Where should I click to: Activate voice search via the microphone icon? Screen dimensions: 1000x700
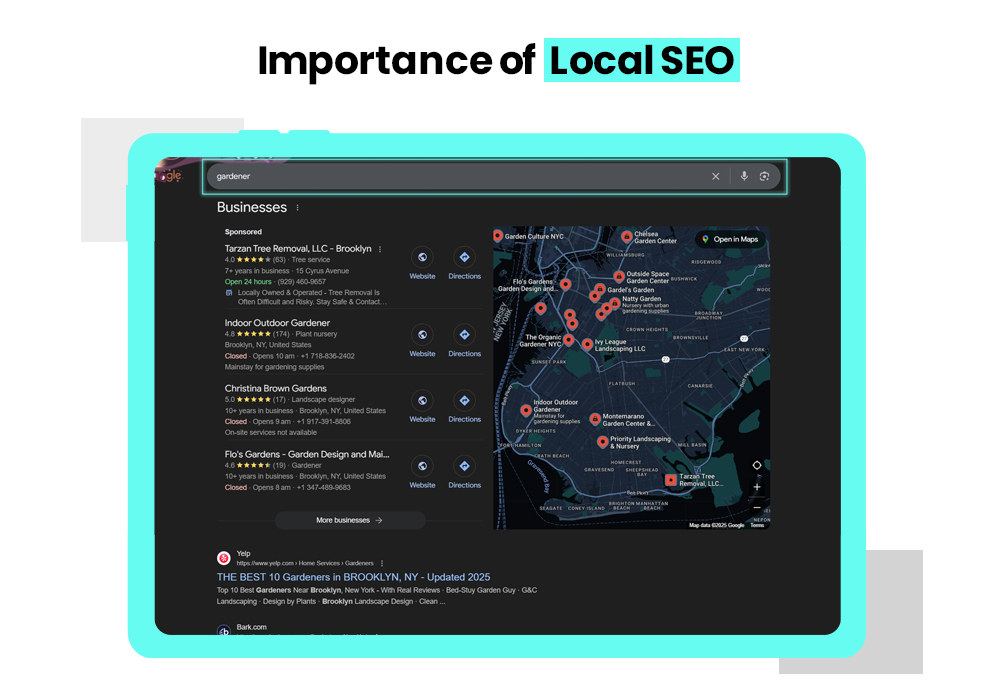tap(743, 176)
